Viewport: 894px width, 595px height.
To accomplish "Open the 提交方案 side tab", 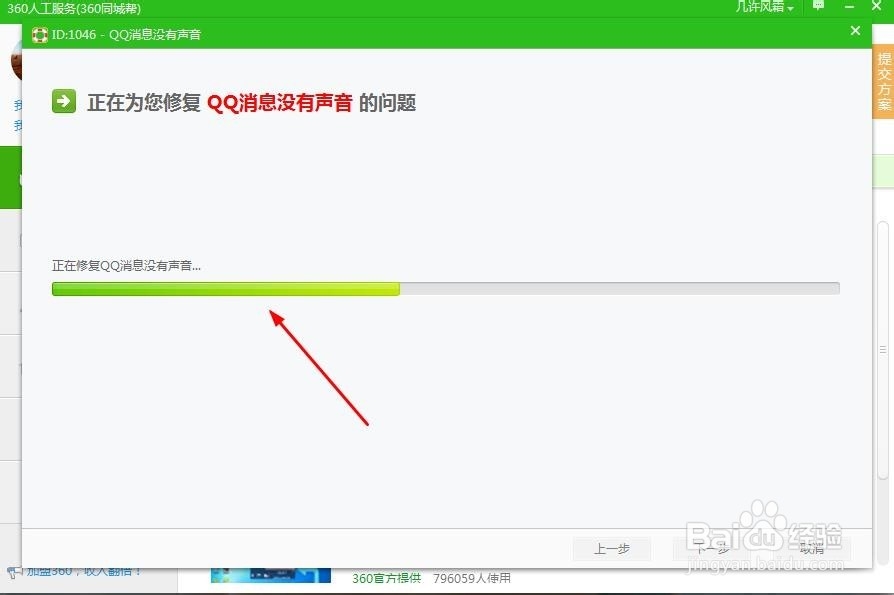I will [x=883, y=82].
